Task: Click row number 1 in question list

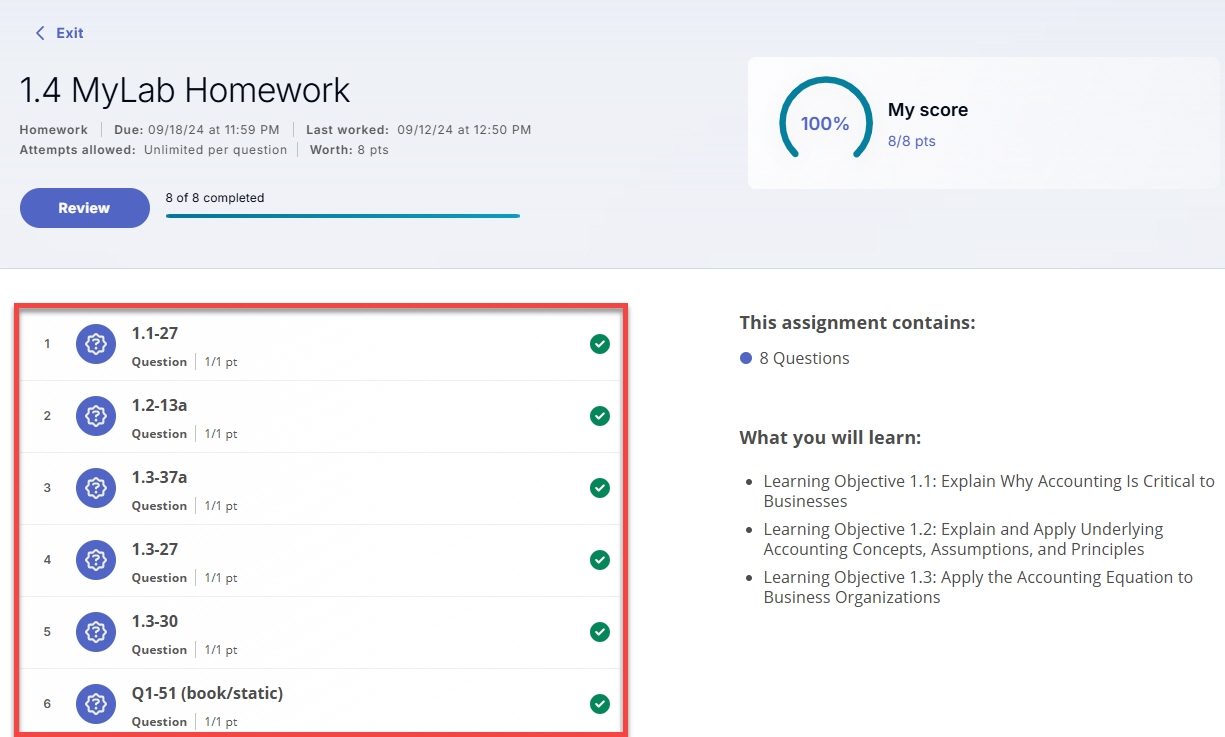Action: click(47, 344)
